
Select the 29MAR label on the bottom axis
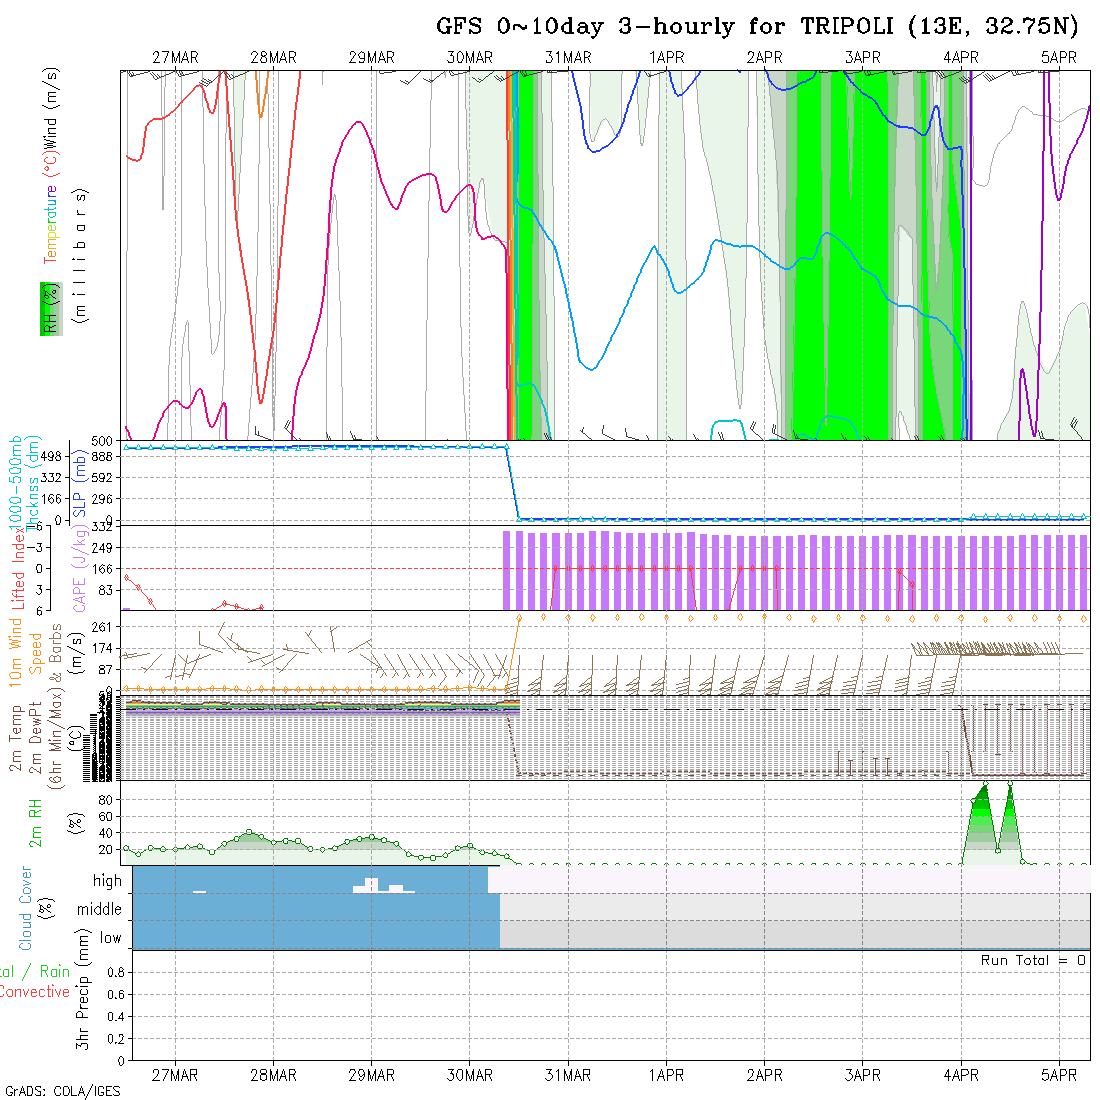click(372, 1075)
